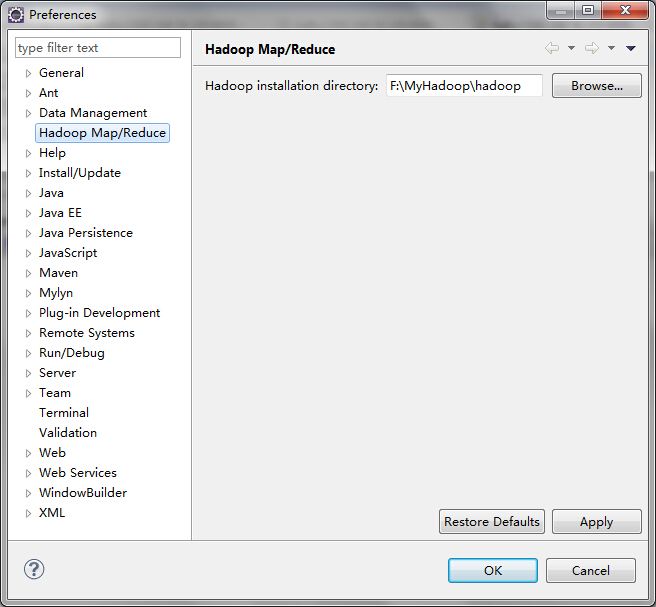Click the Preferences window title icon
This screenshot has width=656, height=607.
point(16,15)
